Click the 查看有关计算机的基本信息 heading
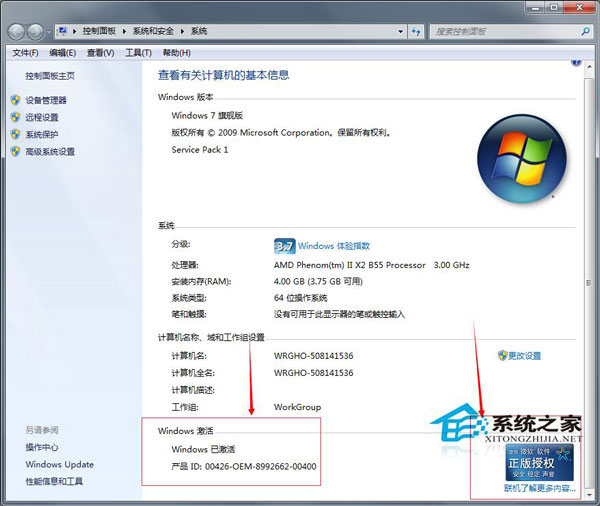This screenshot has height=506, width=600. [223, 75]
